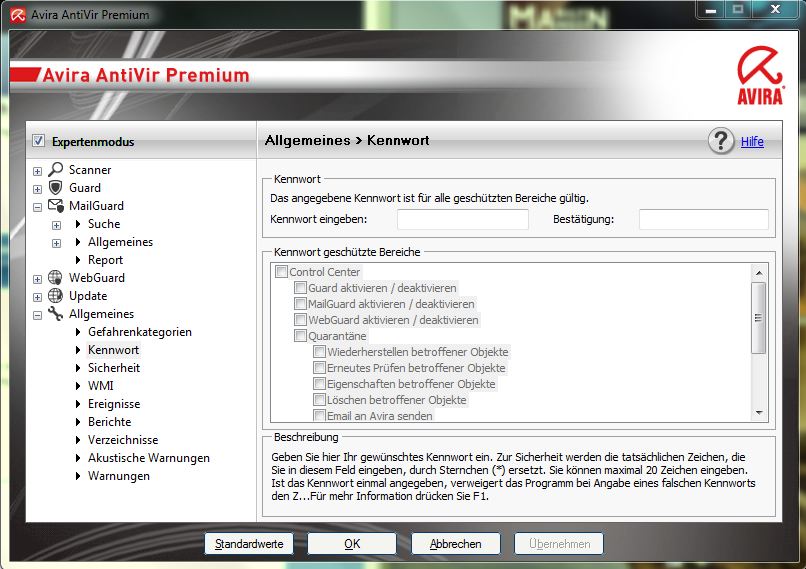
Task: Check MailGuard aktivieren / deaktivieren
Action: [300, 303]
